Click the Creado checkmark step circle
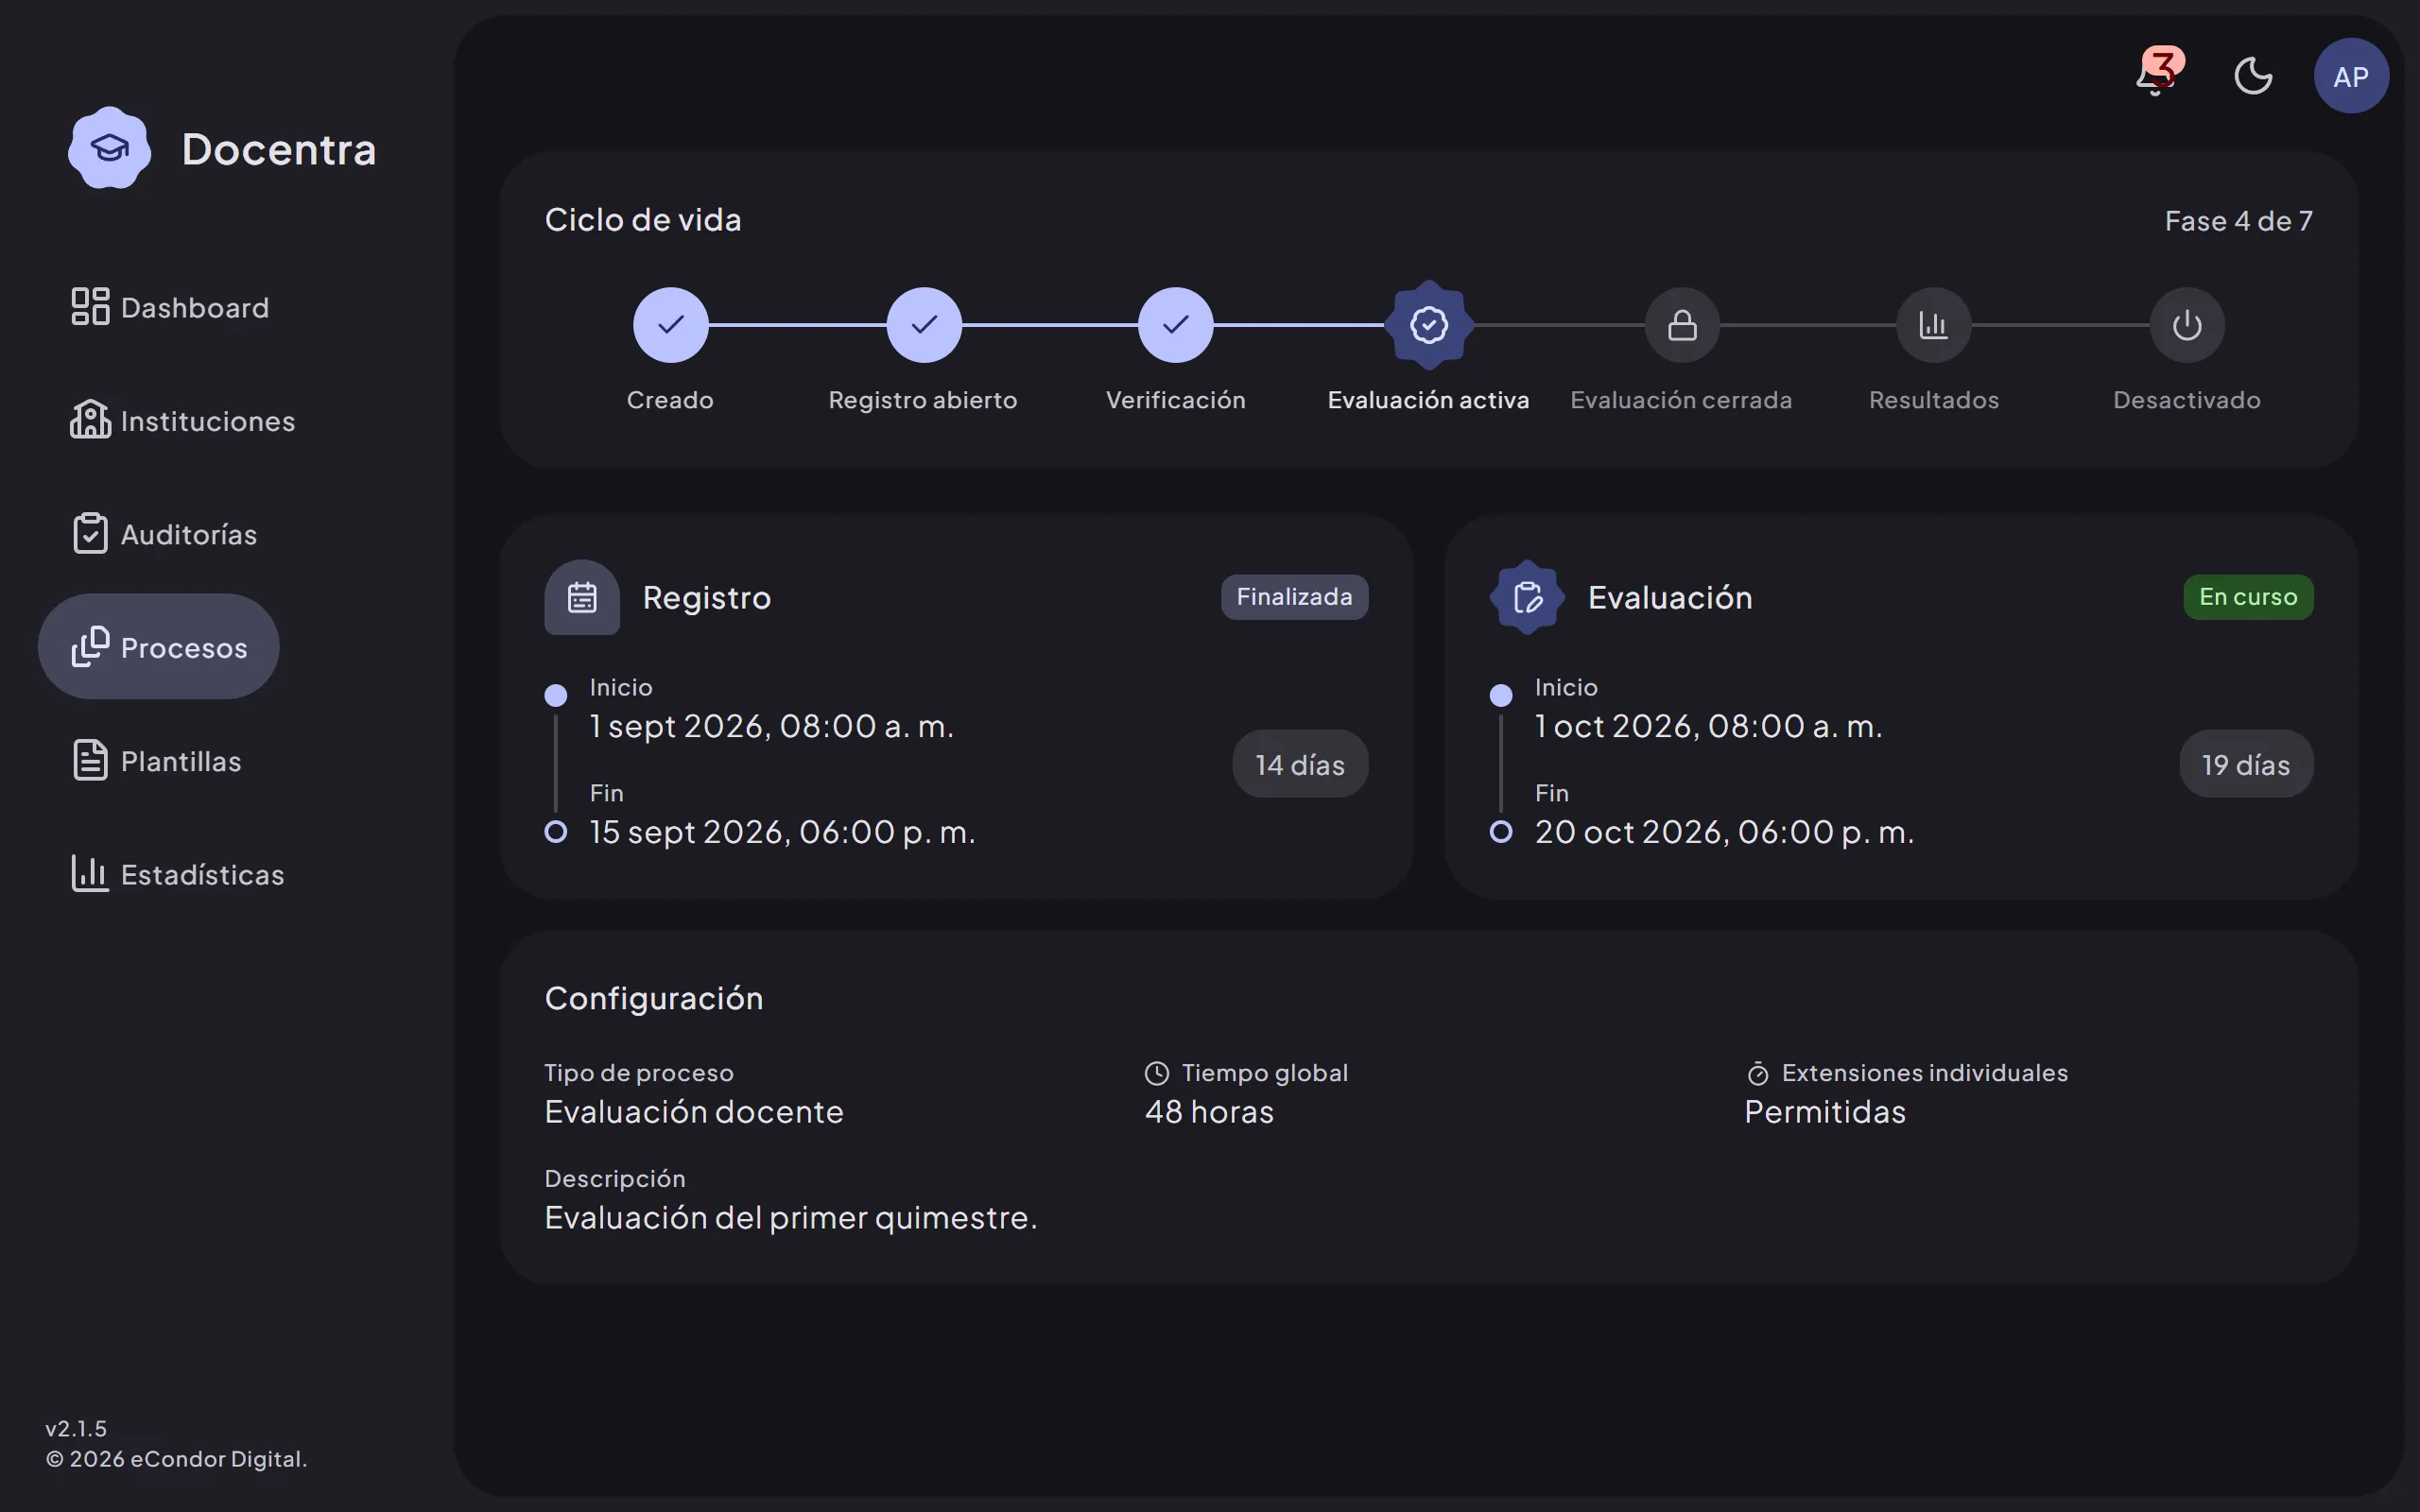 pos(670,325)
